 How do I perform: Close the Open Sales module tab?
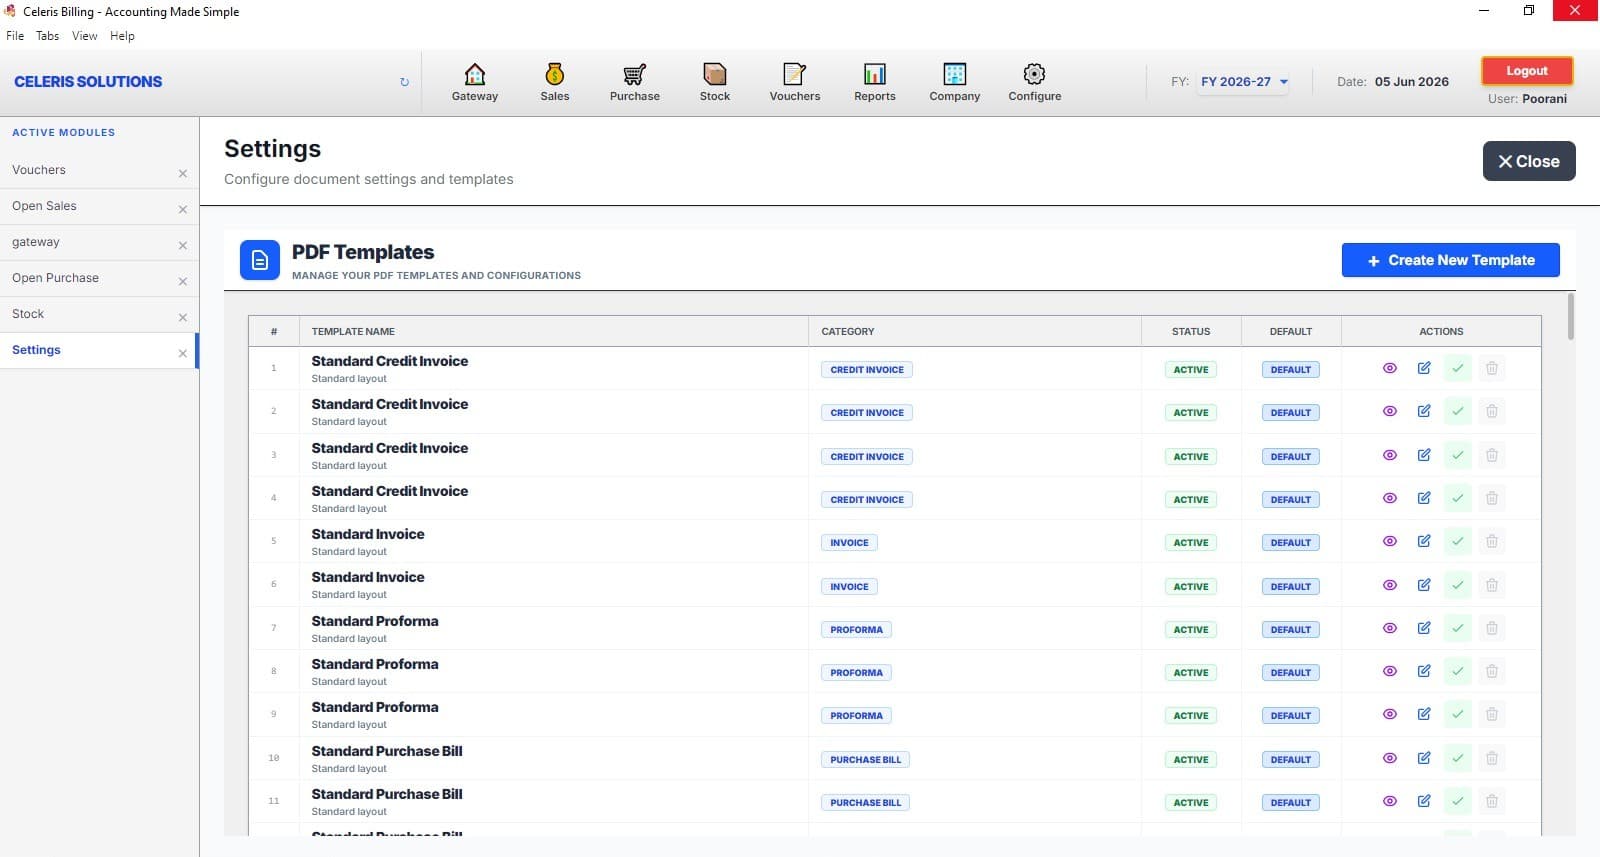point(183,209)
